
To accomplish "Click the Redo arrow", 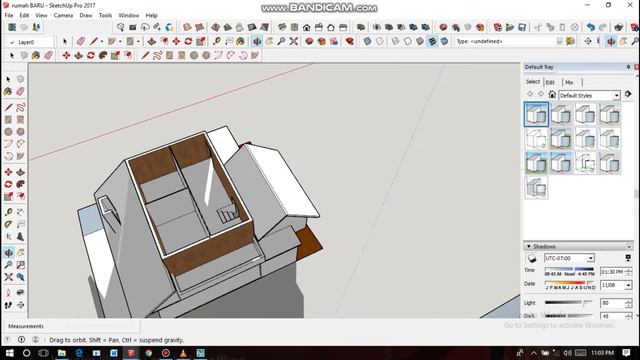I will 603,27.
